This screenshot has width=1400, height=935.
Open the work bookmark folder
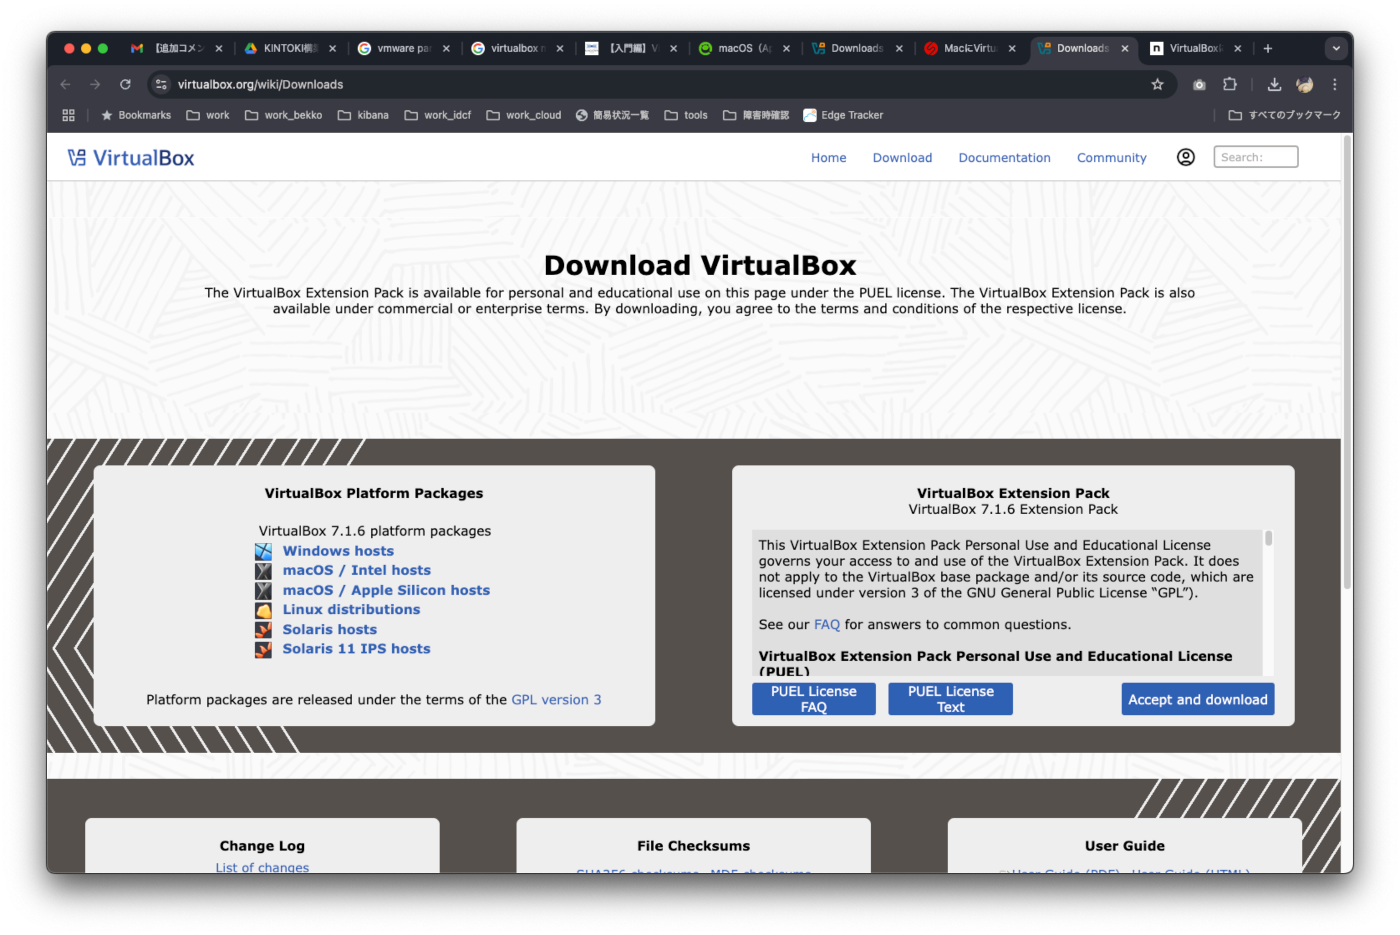coord(208,115)
